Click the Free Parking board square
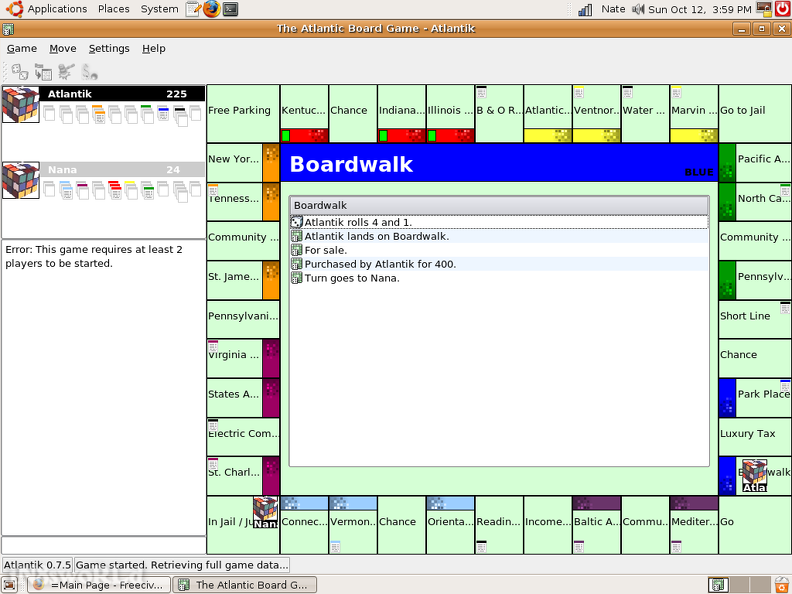 [x=243, y=114]
